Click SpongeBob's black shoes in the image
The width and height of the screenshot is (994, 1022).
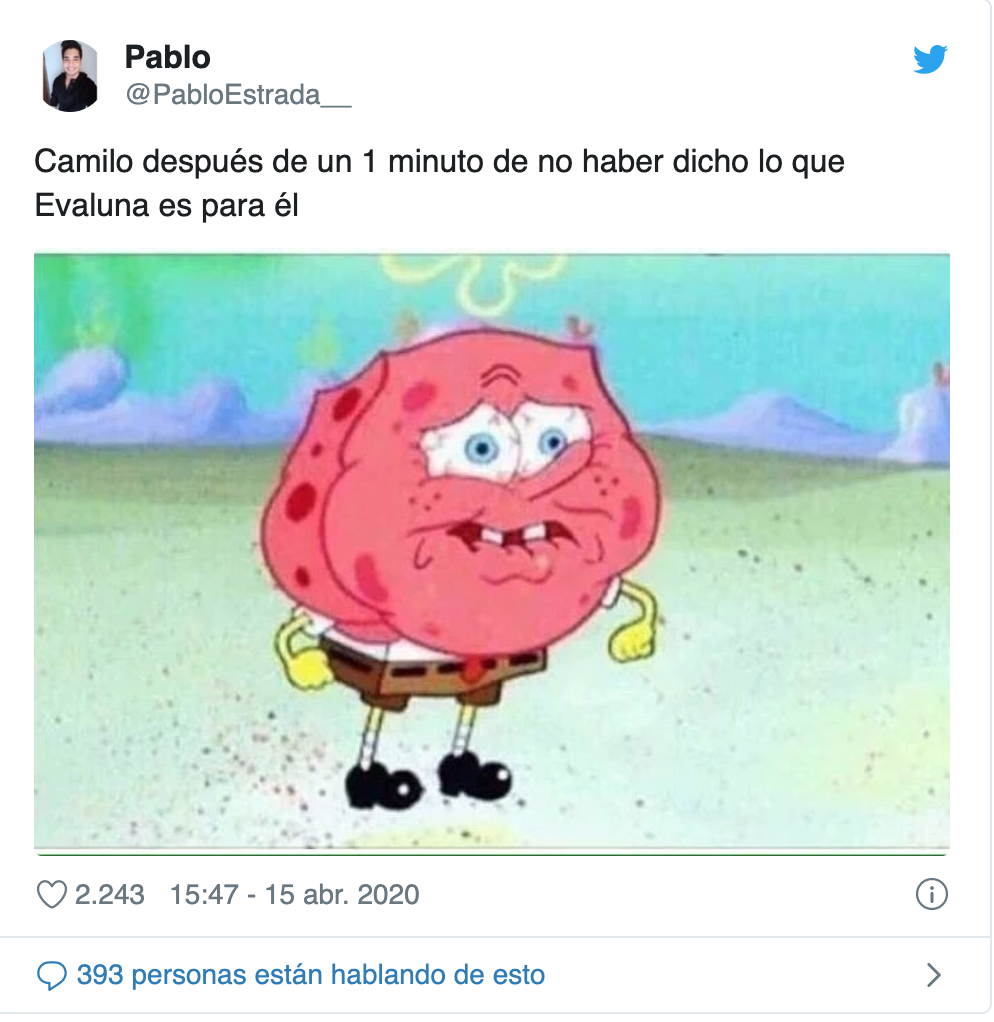(428, 780)
